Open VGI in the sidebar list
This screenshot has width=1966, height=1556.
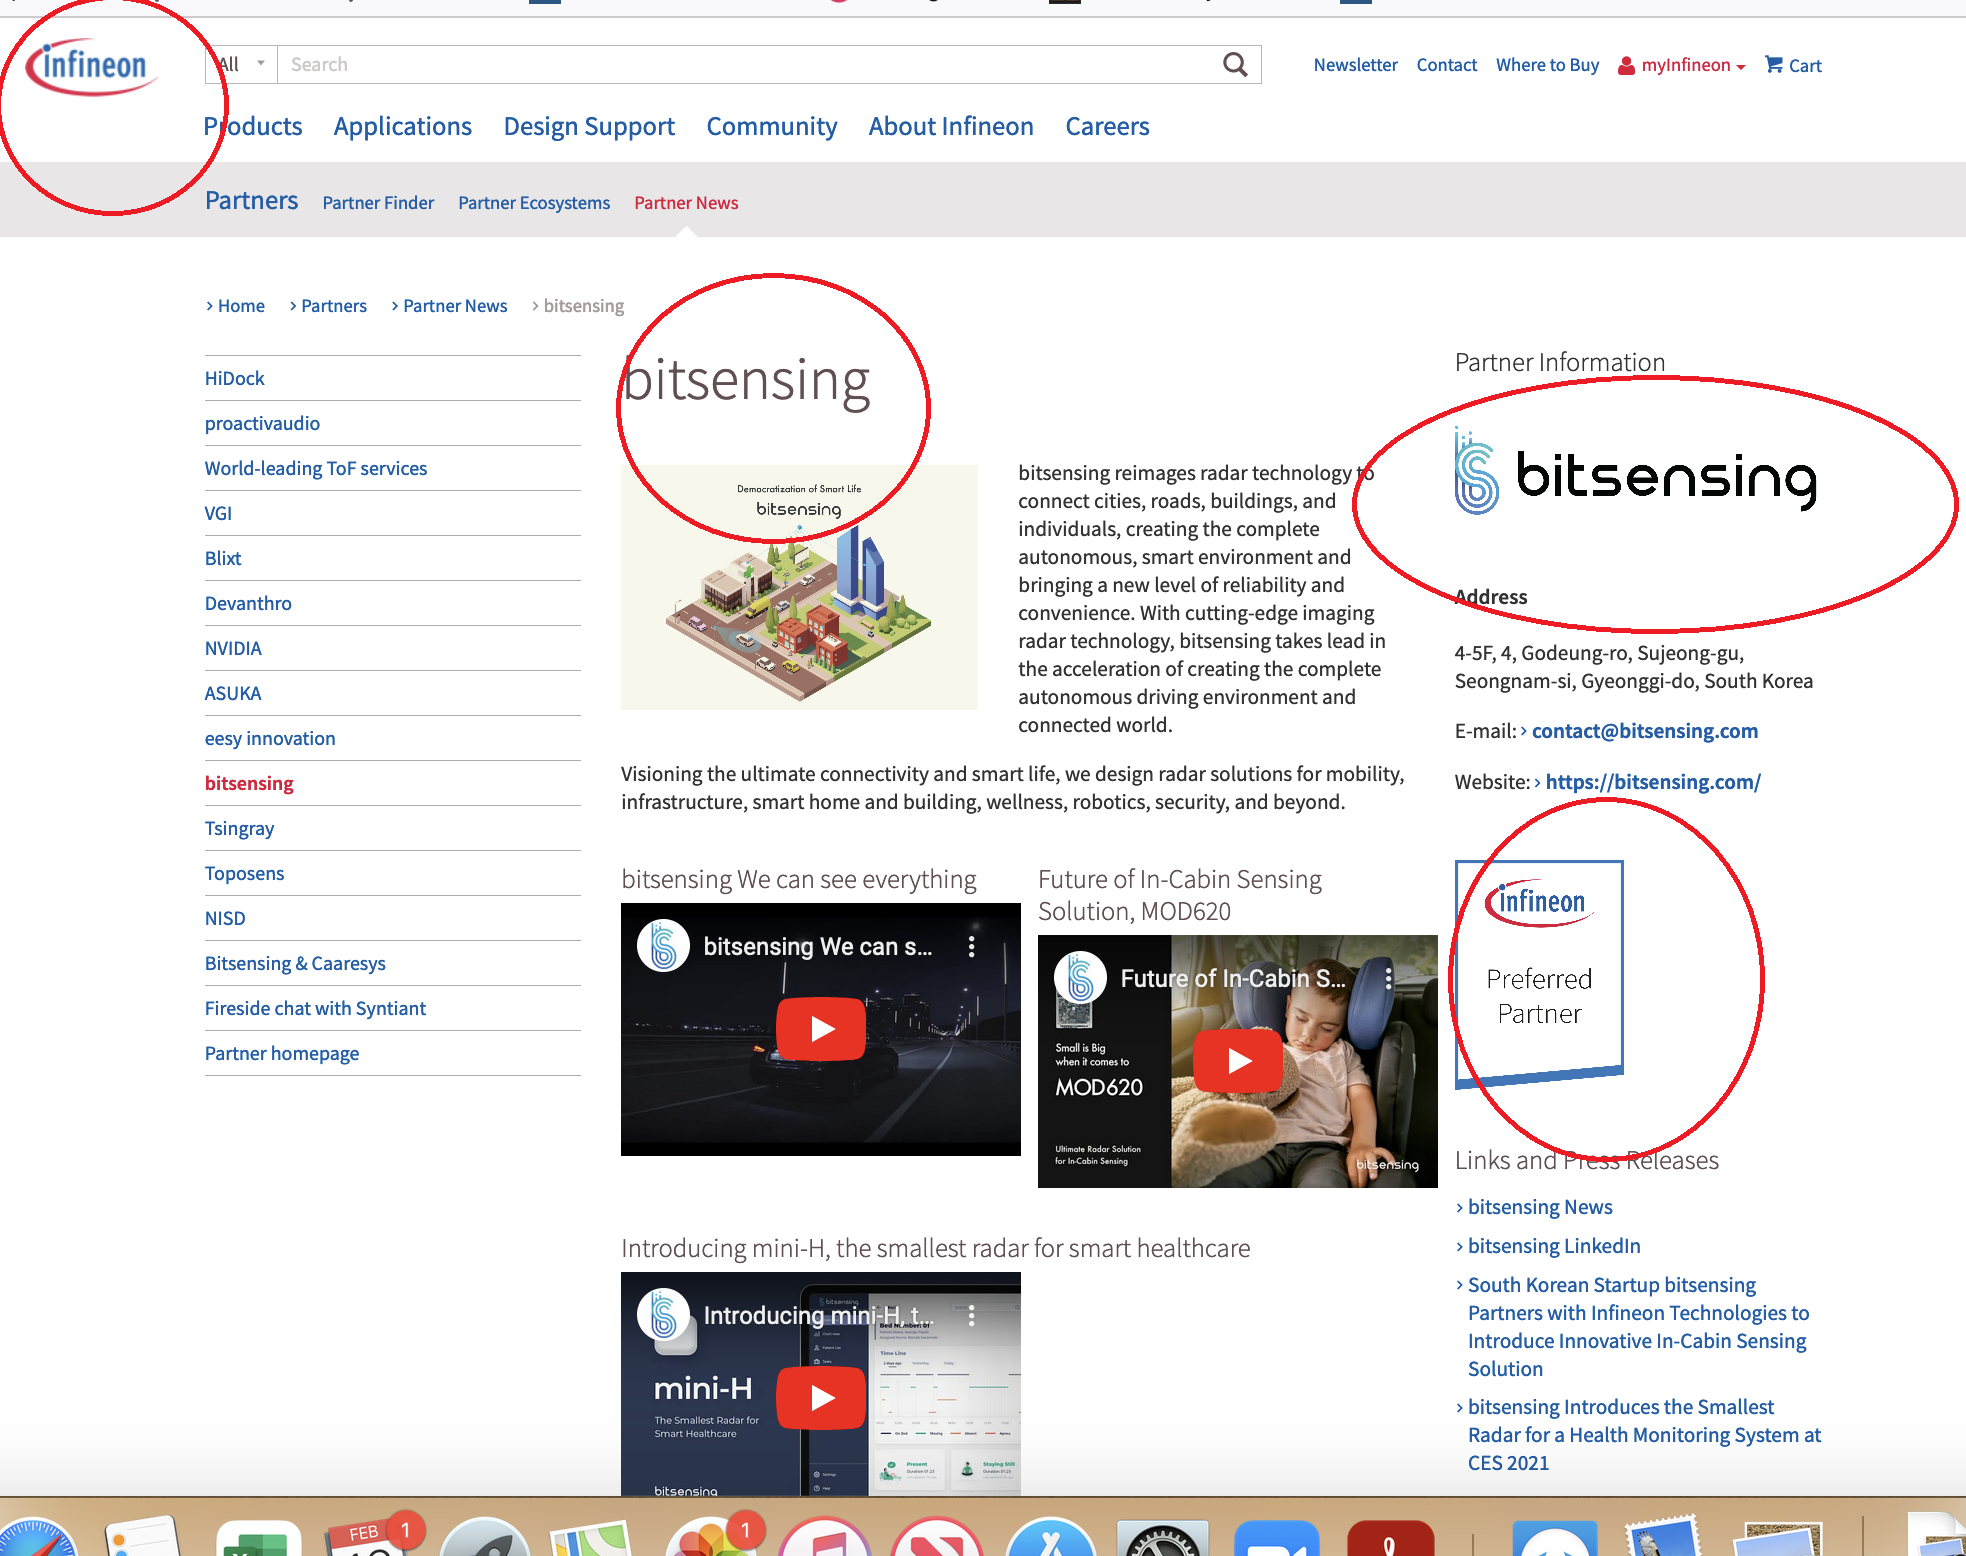[218, 513]
